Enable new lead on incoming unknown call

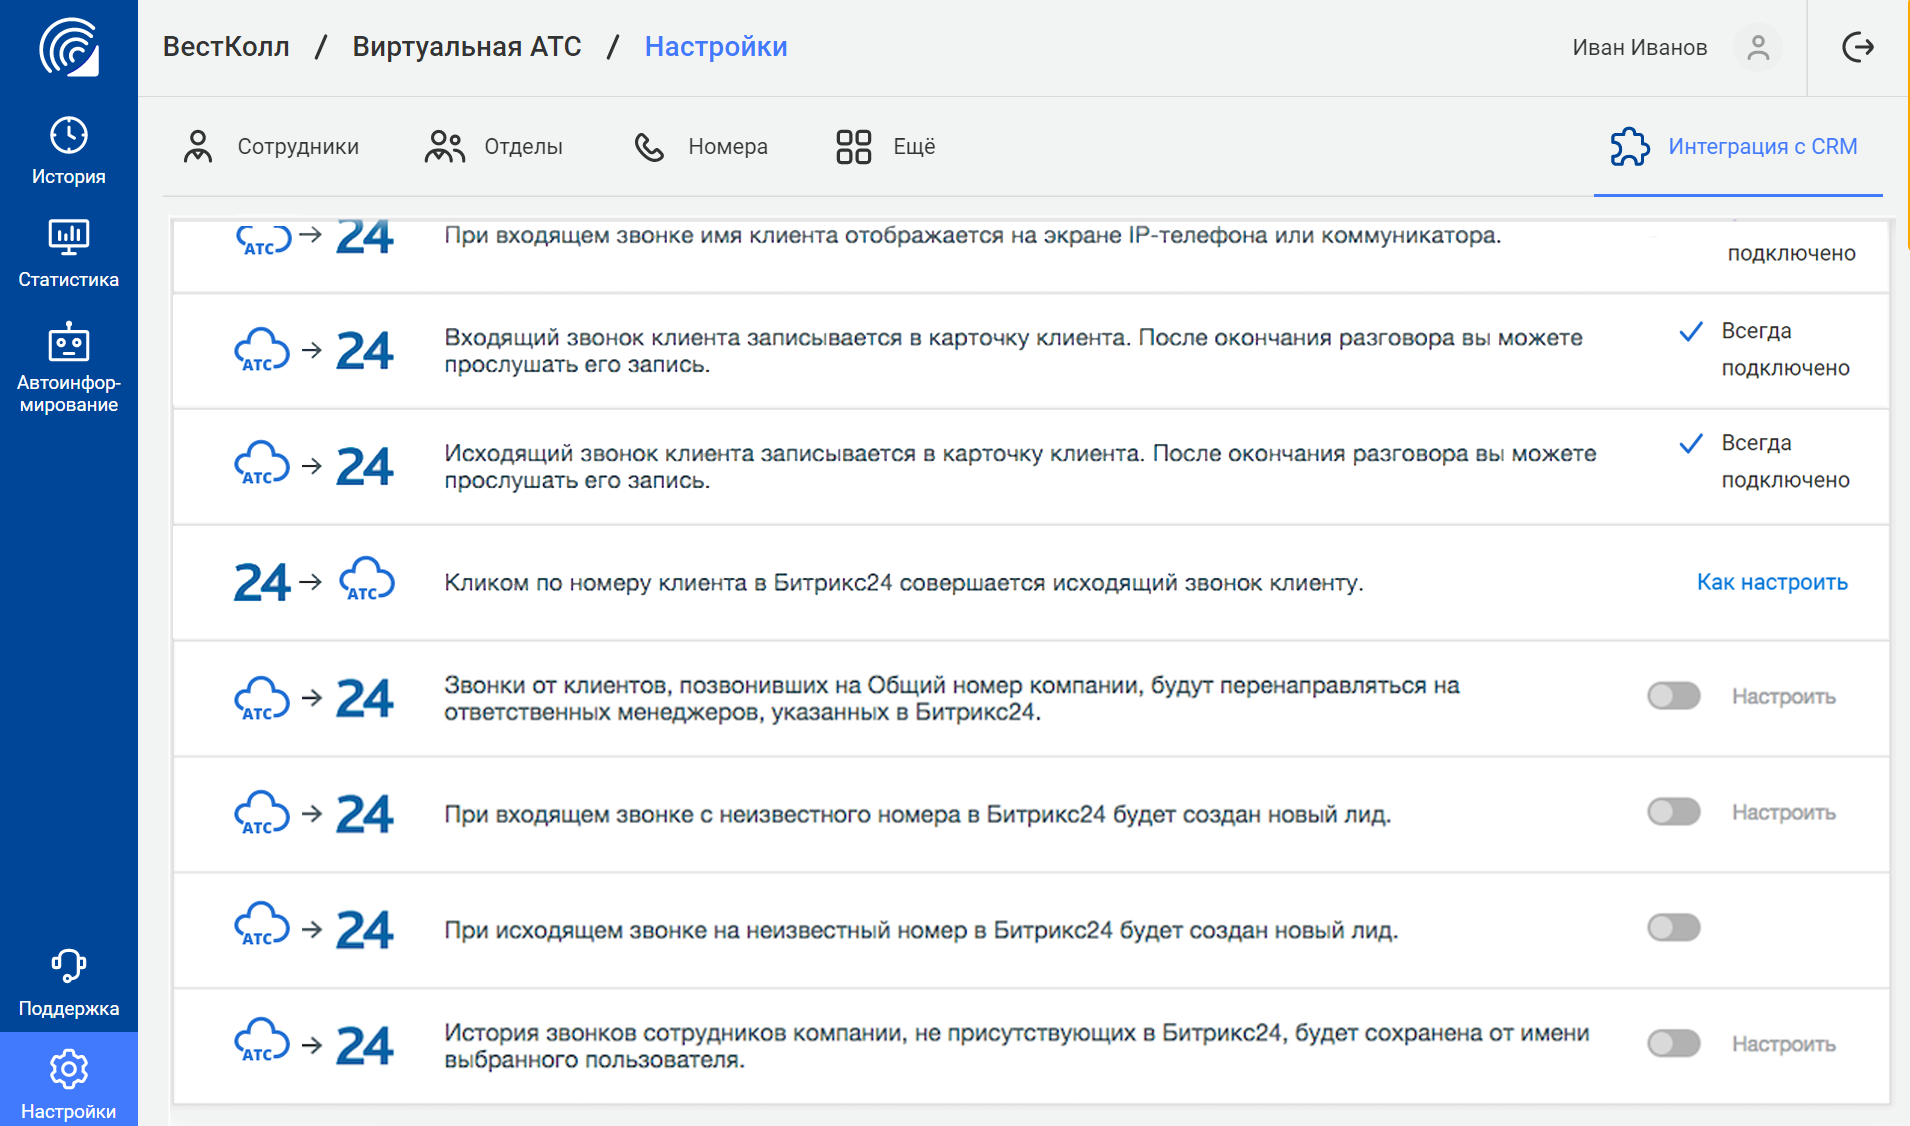point(1674,812)
